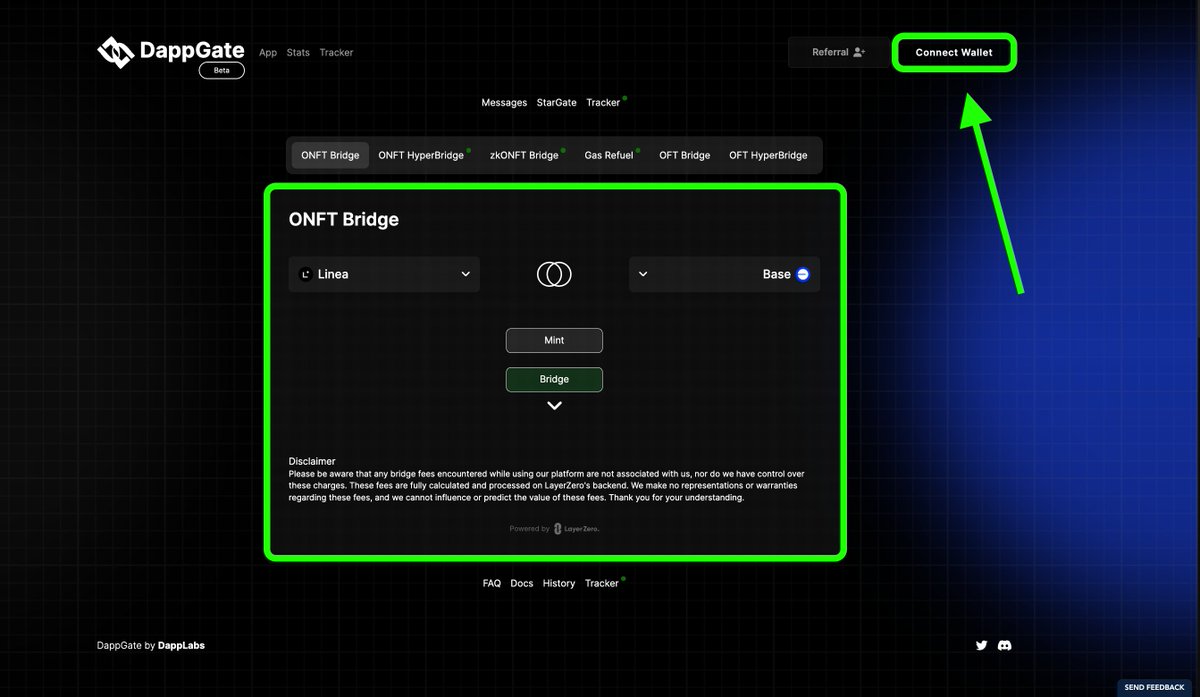Switch to the OFT HyperBridge tab

point(768,155)
